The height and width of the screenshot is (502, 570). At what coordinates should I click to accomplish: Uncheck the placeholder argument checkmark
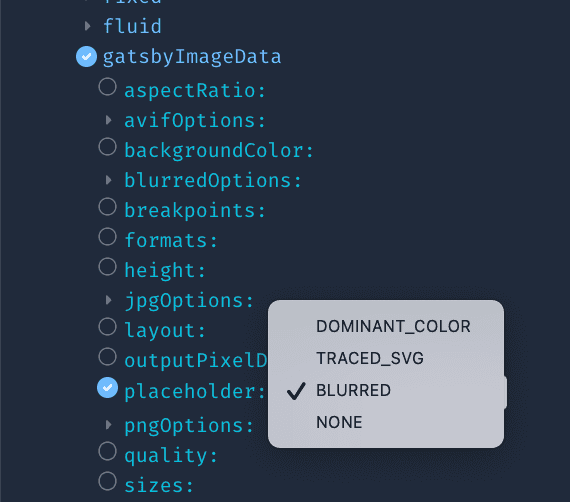[x=108, y=387]
